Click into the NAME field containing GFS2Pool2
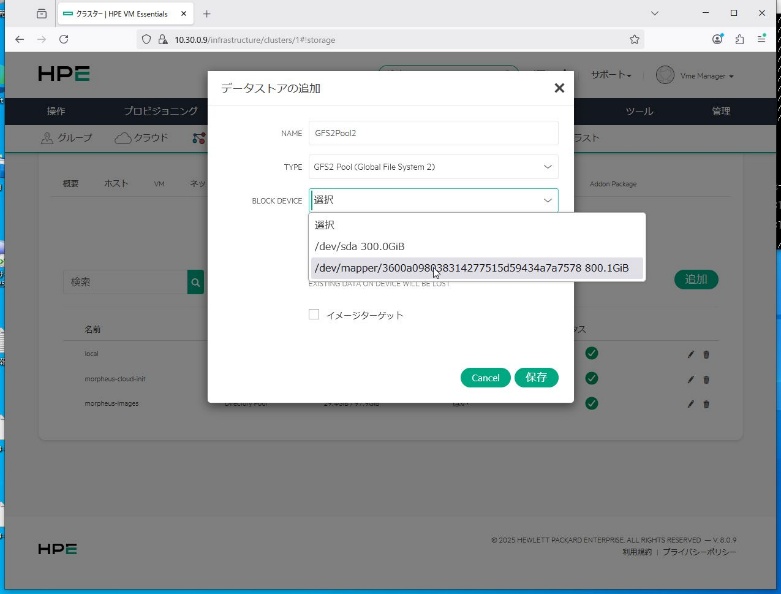The image size is (781, 594). coord(434,133)
